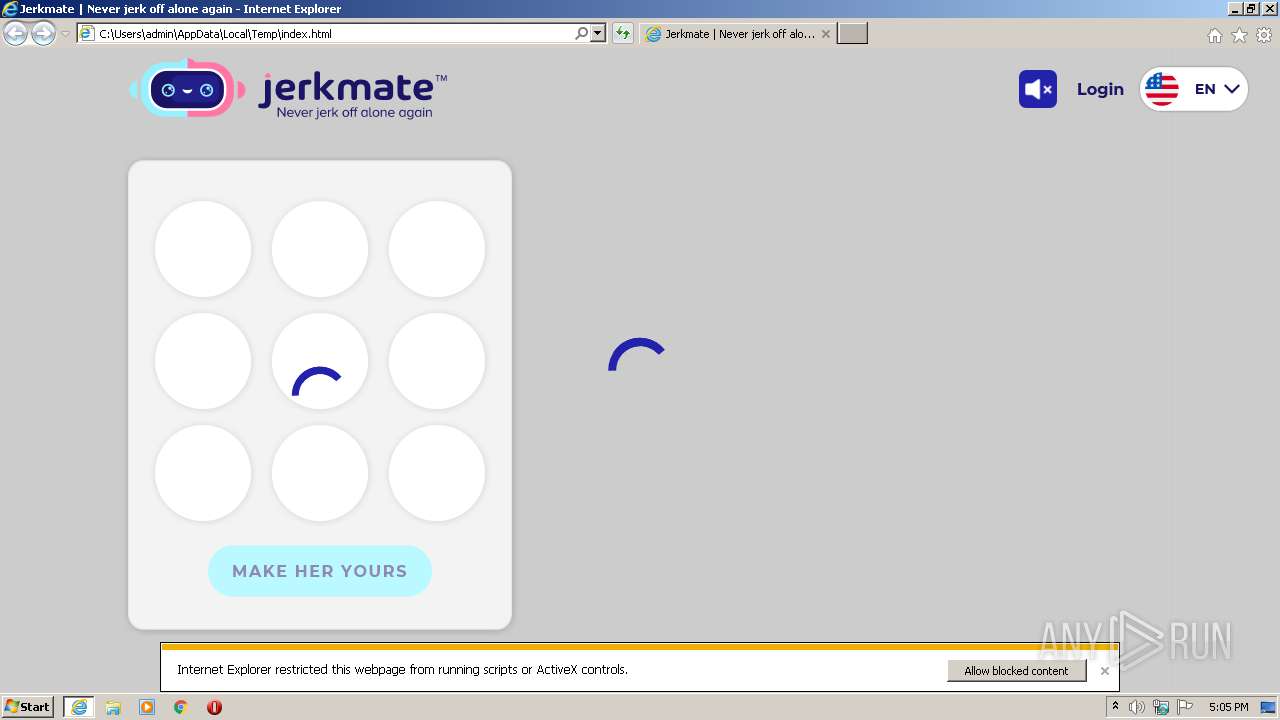This screenshot has height=720, width=1280.
Task: Refresh the page with compatibility button
Action: pyautogui.click(x=623, y=33)
